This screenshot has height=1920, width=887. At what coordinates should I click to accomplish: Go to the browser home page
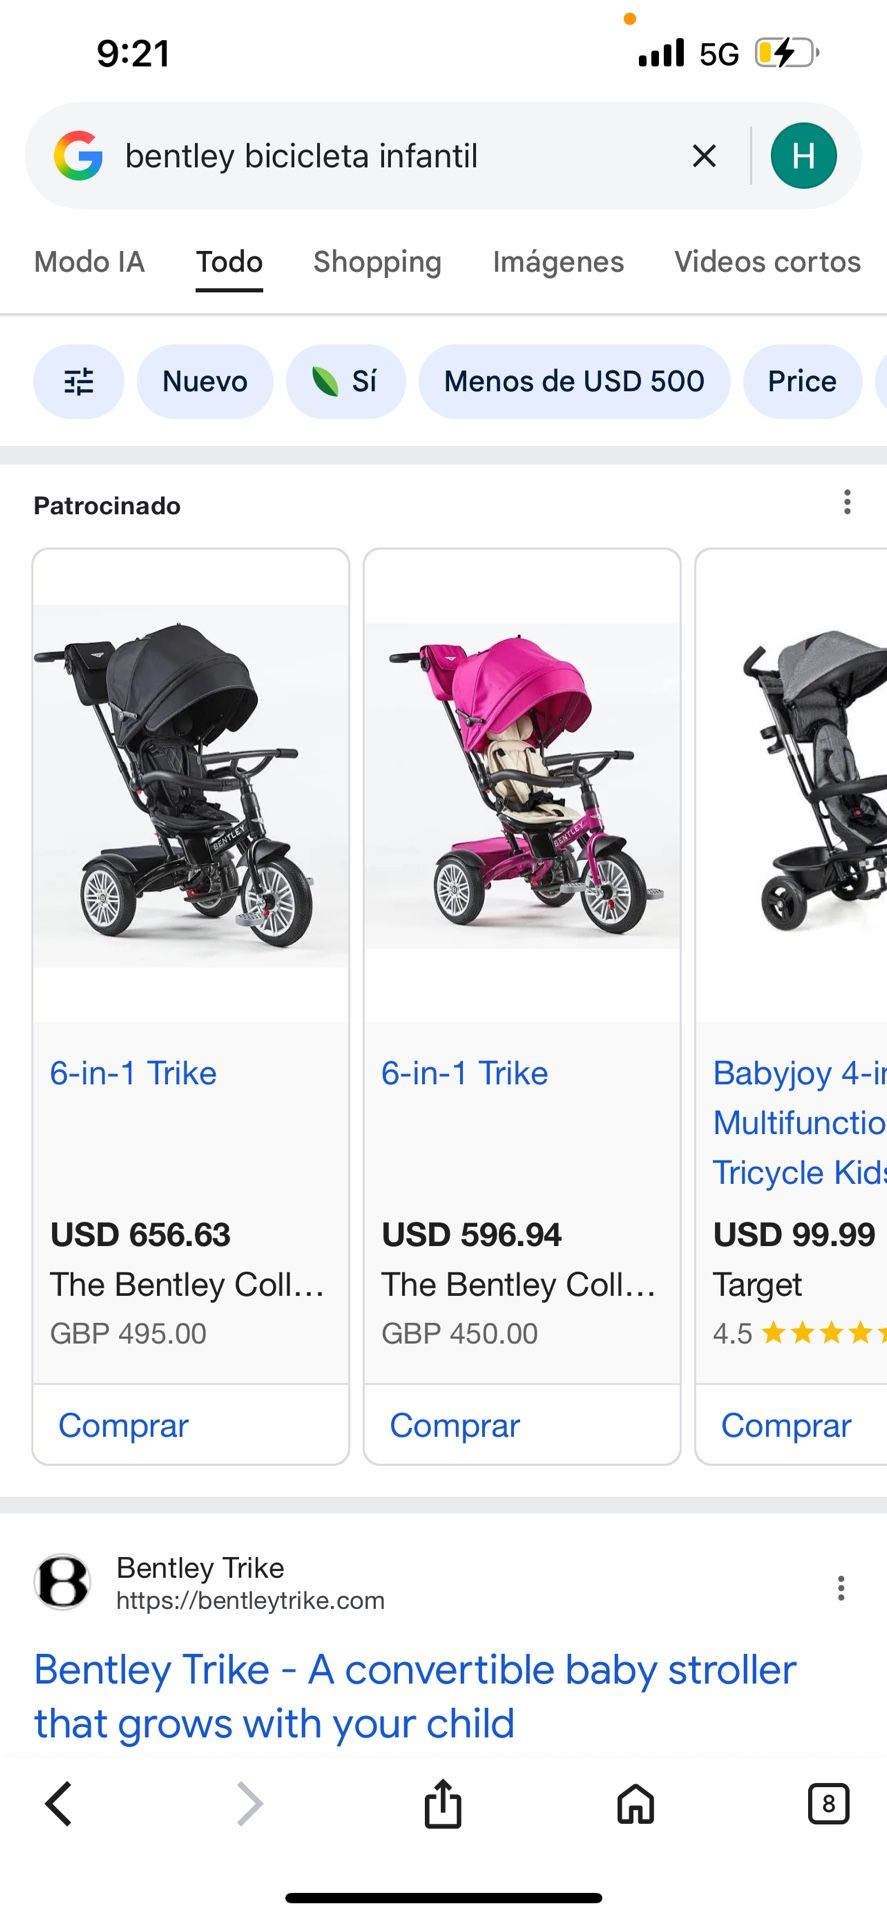[636, 1804]
